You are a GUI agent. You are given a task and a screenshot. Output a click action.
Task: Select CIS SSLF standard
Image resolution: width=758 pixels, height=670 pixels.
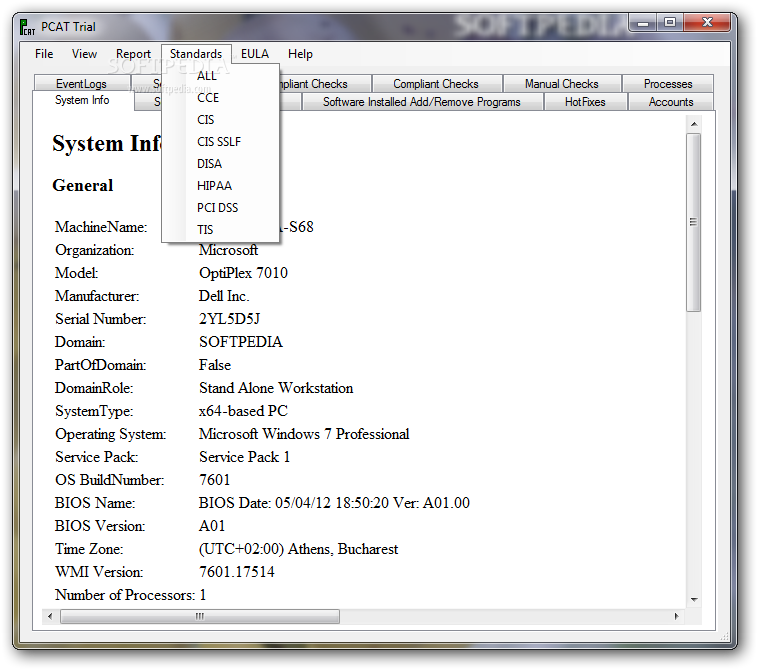220,142
